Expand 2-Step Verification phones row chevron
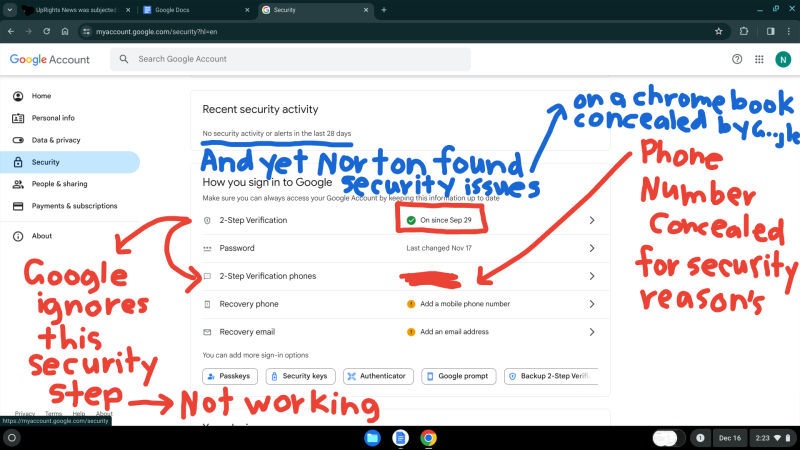 tap(592, 276)
